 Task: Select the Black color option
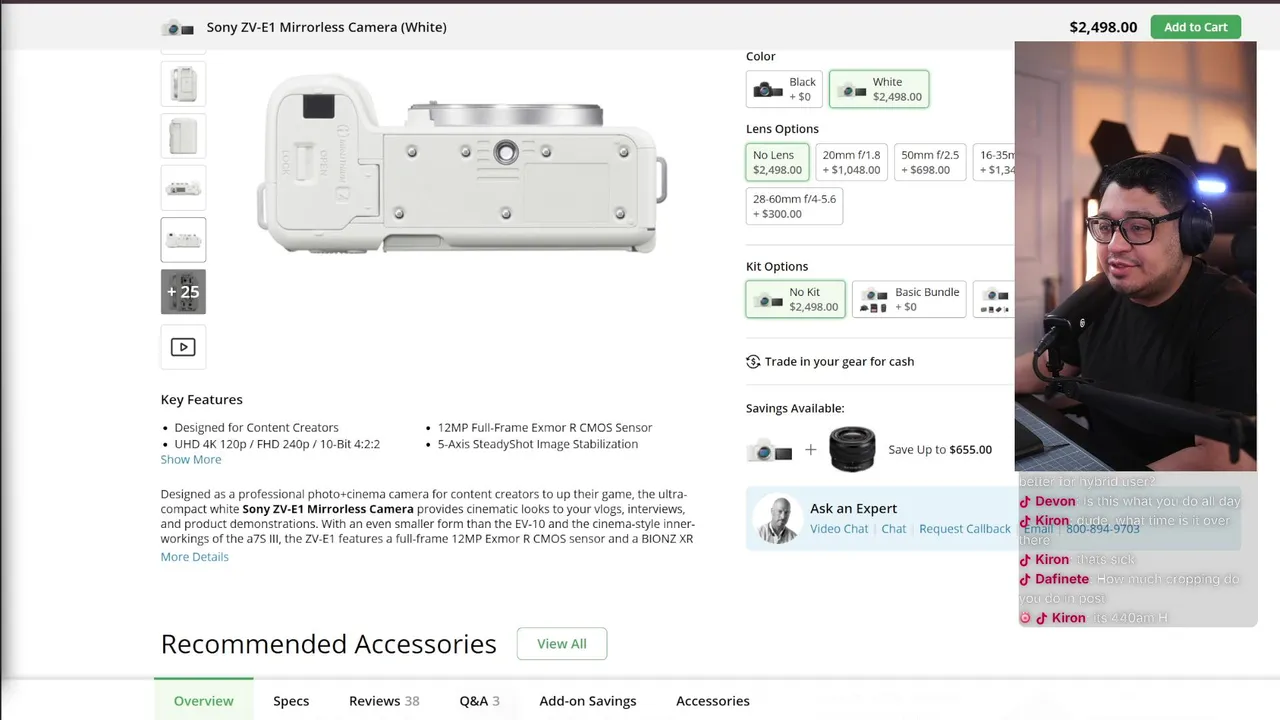(784, 89)
